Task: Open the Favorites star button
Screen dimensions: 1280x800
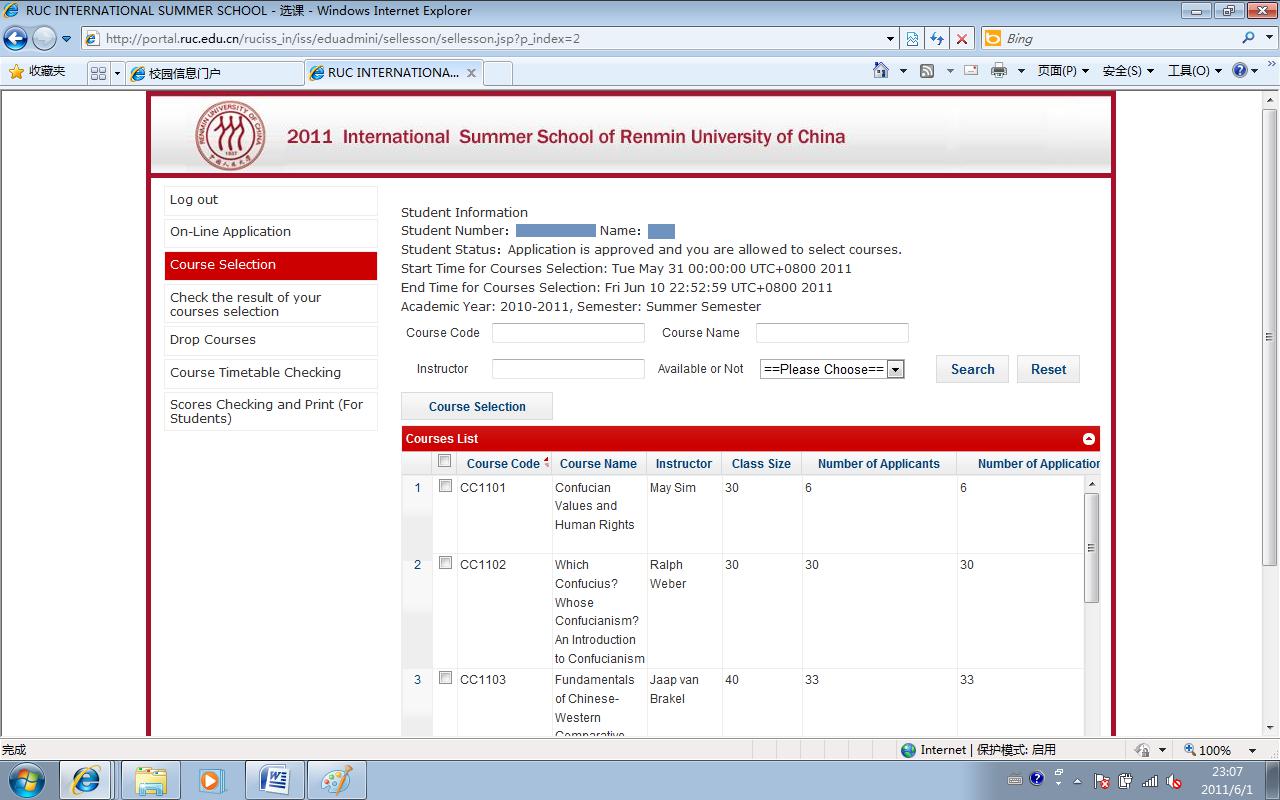Action: [37, 72]
